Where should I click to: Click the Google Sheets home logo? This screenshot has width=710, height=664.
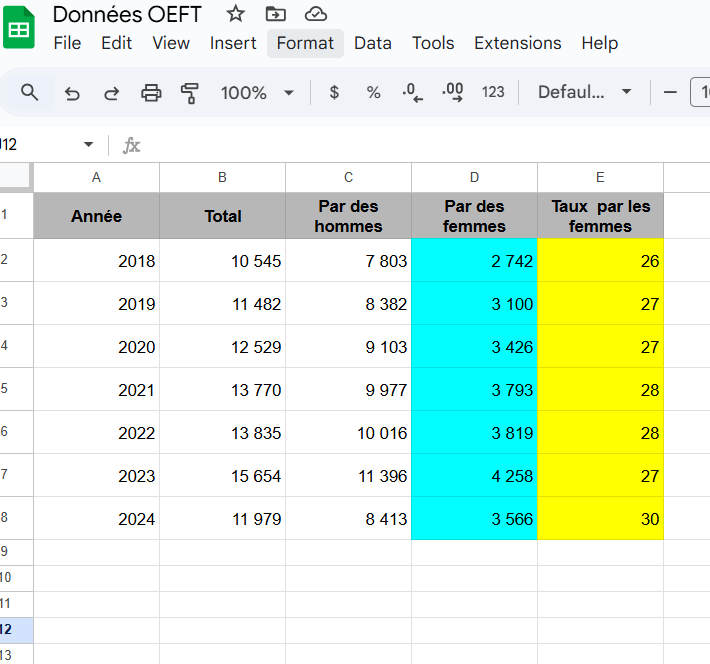pyautogui.click(x=18, y=28)
